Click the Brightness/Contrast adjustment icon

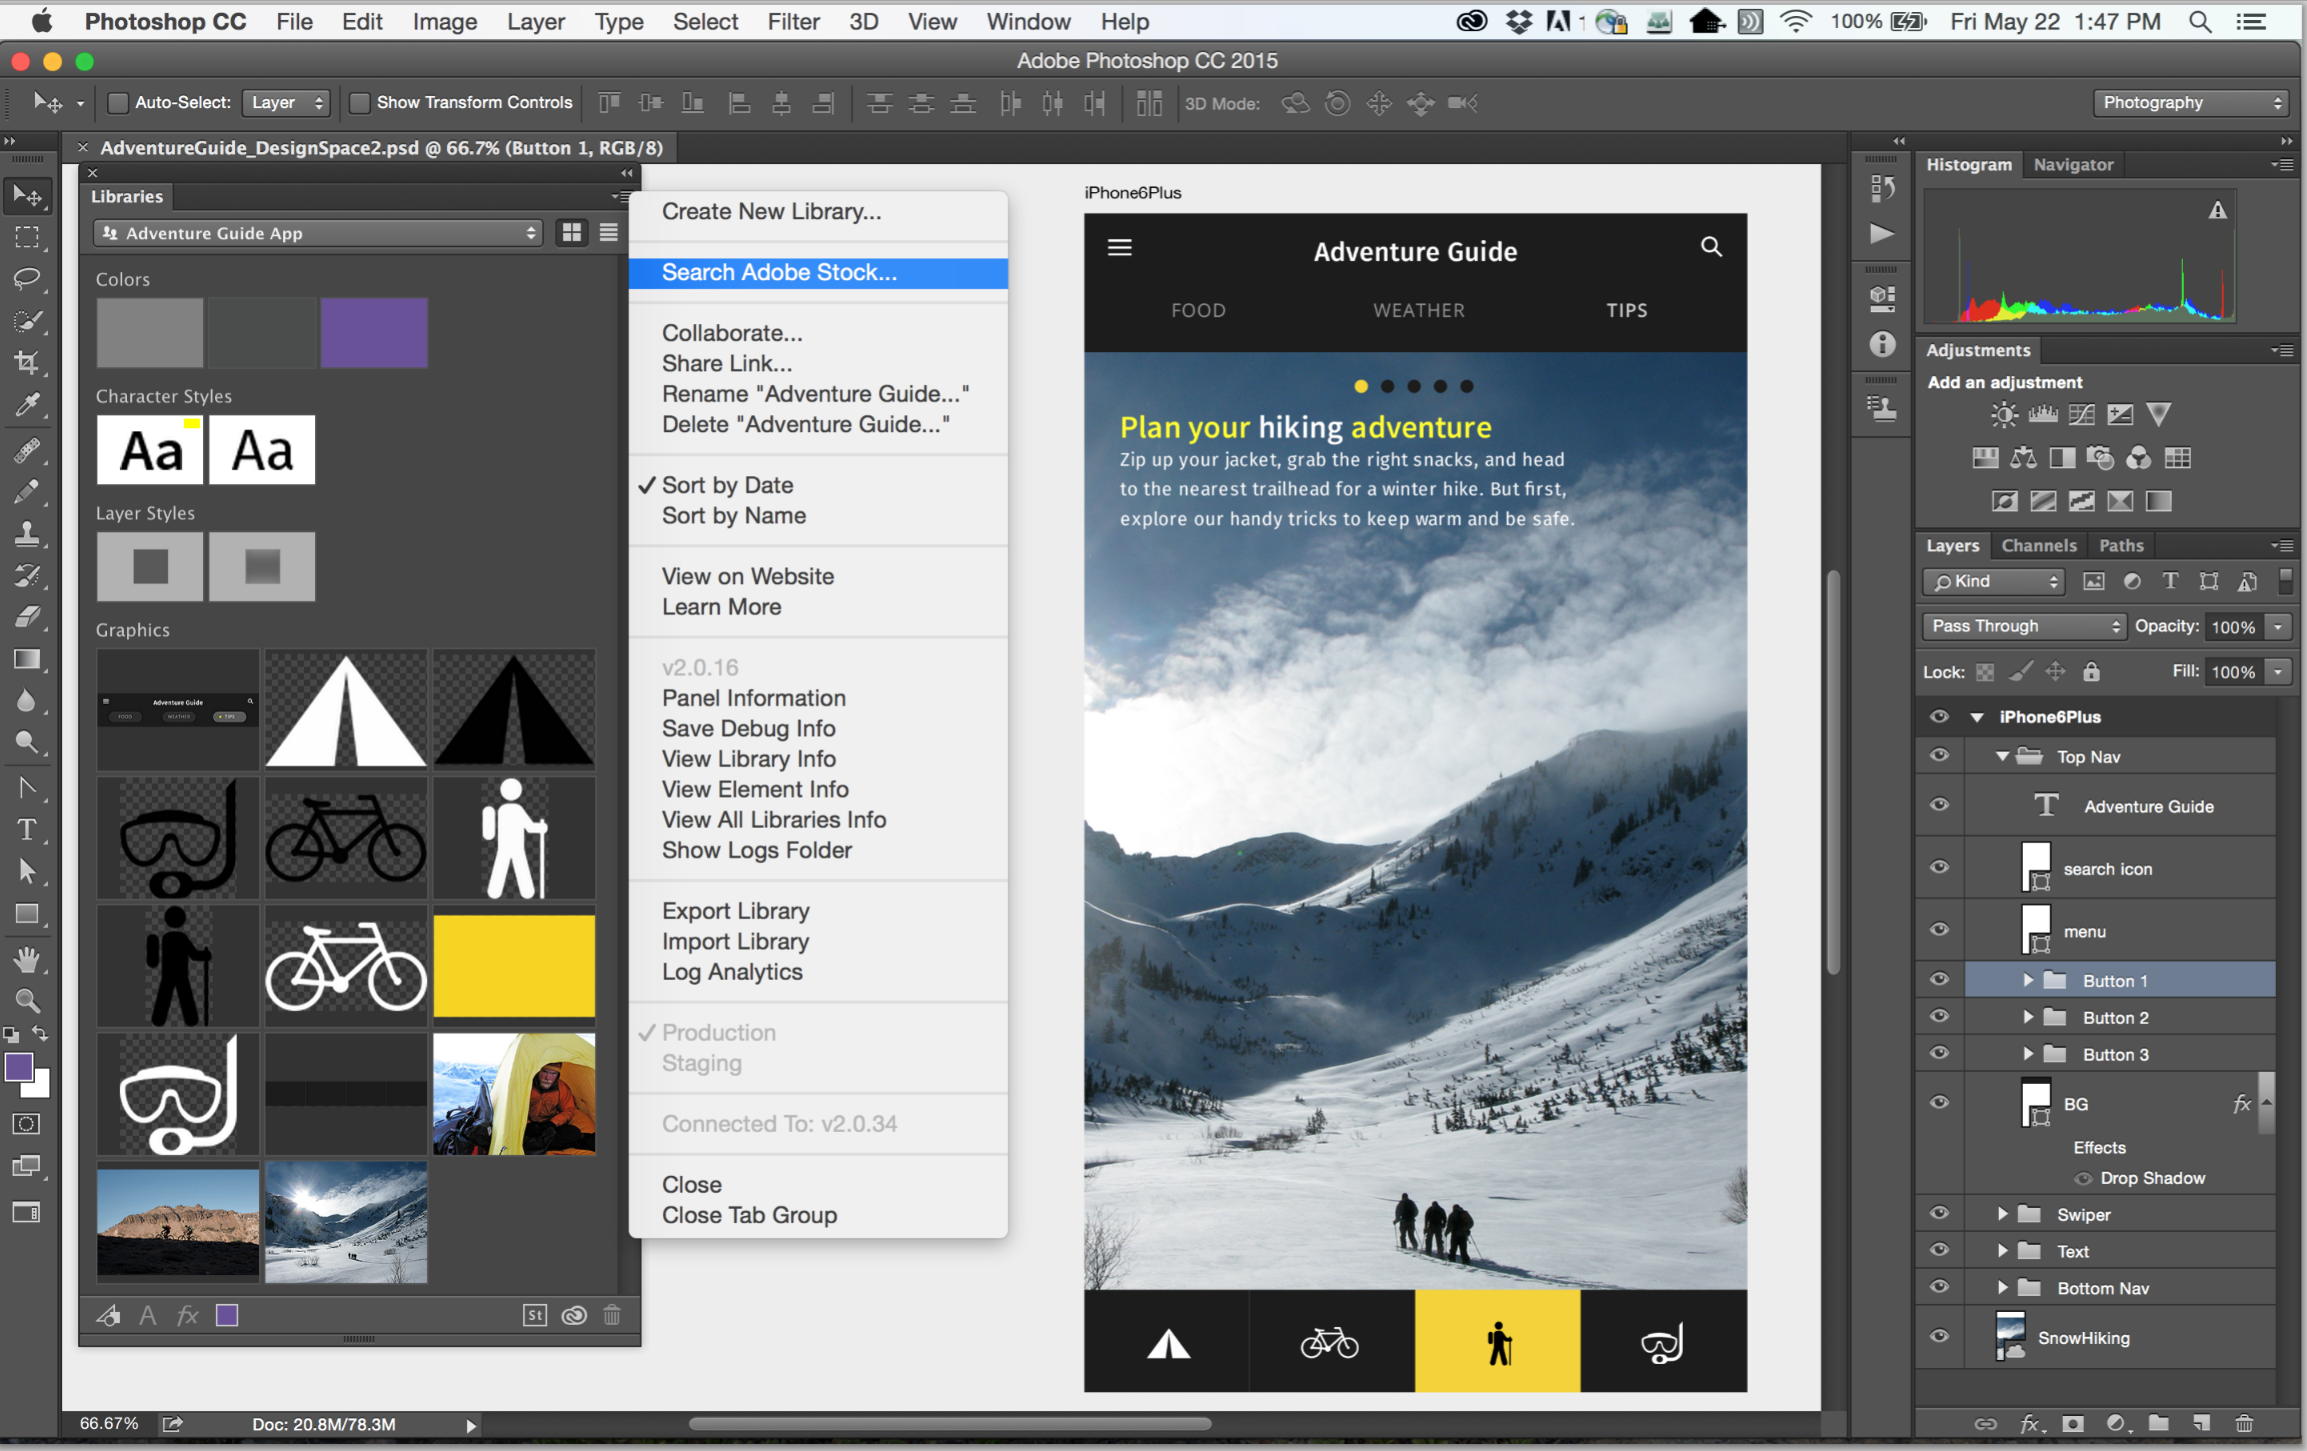pos(2003,414)
